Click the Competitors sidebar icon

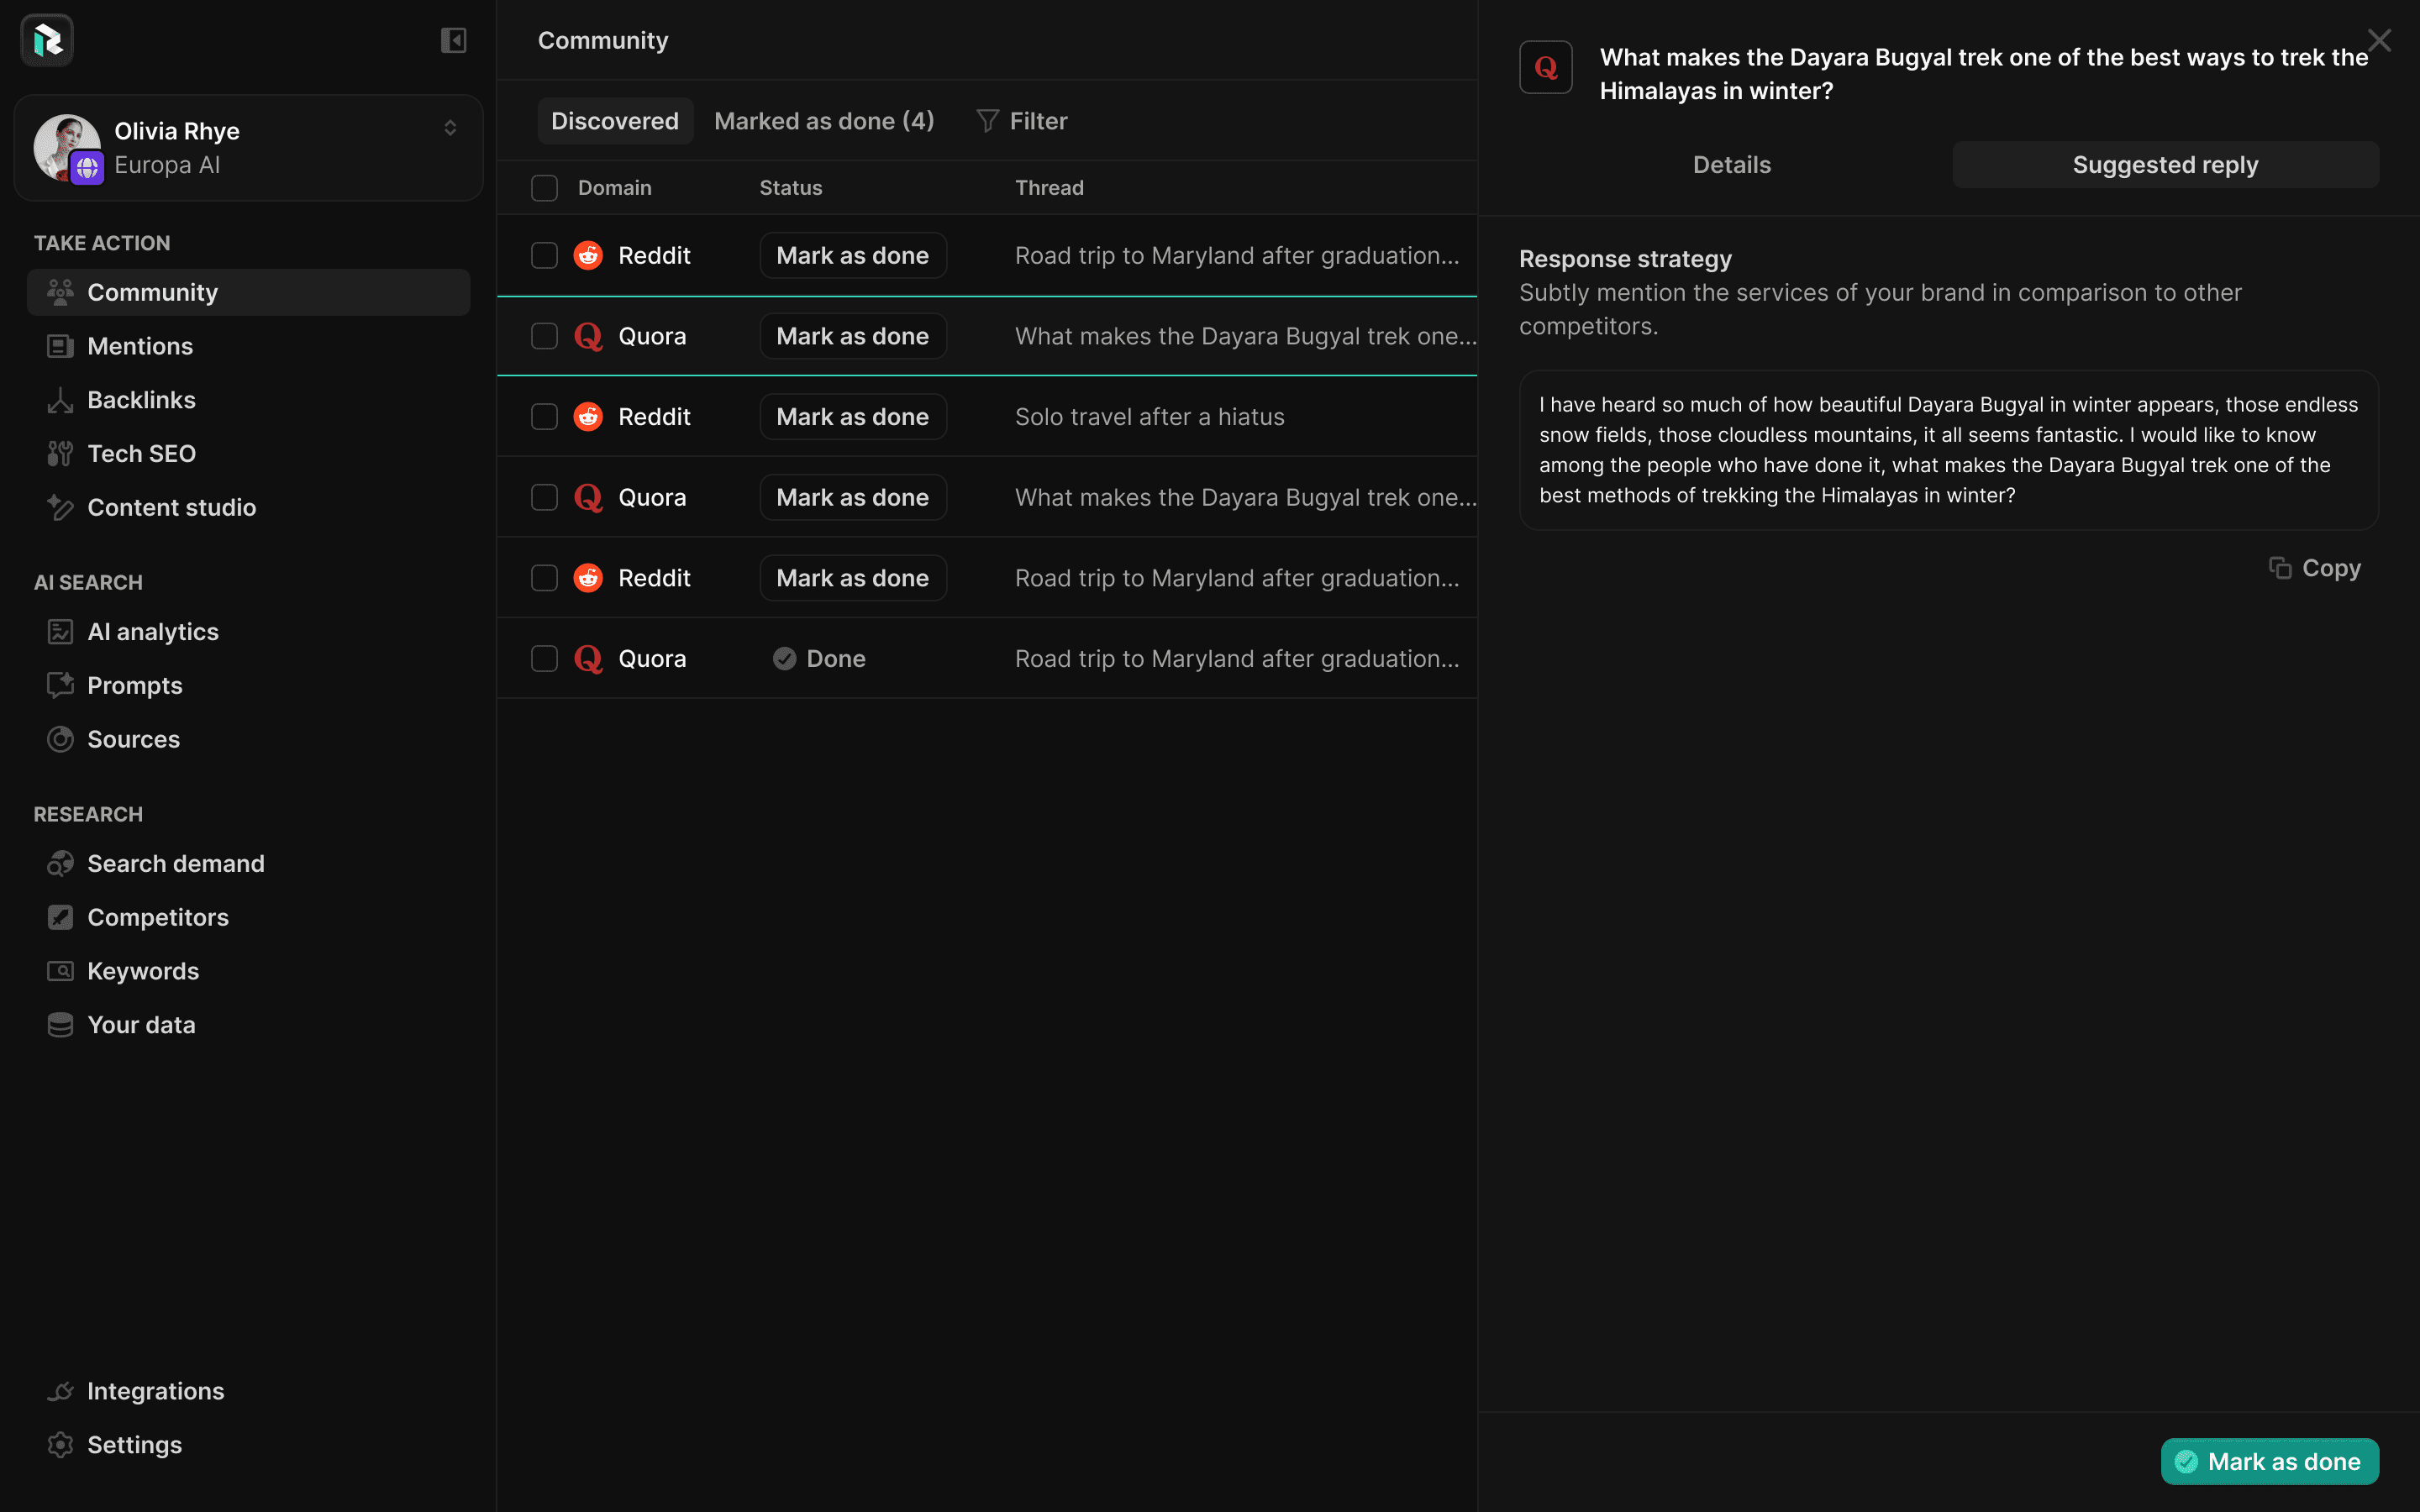pos(60,917)
